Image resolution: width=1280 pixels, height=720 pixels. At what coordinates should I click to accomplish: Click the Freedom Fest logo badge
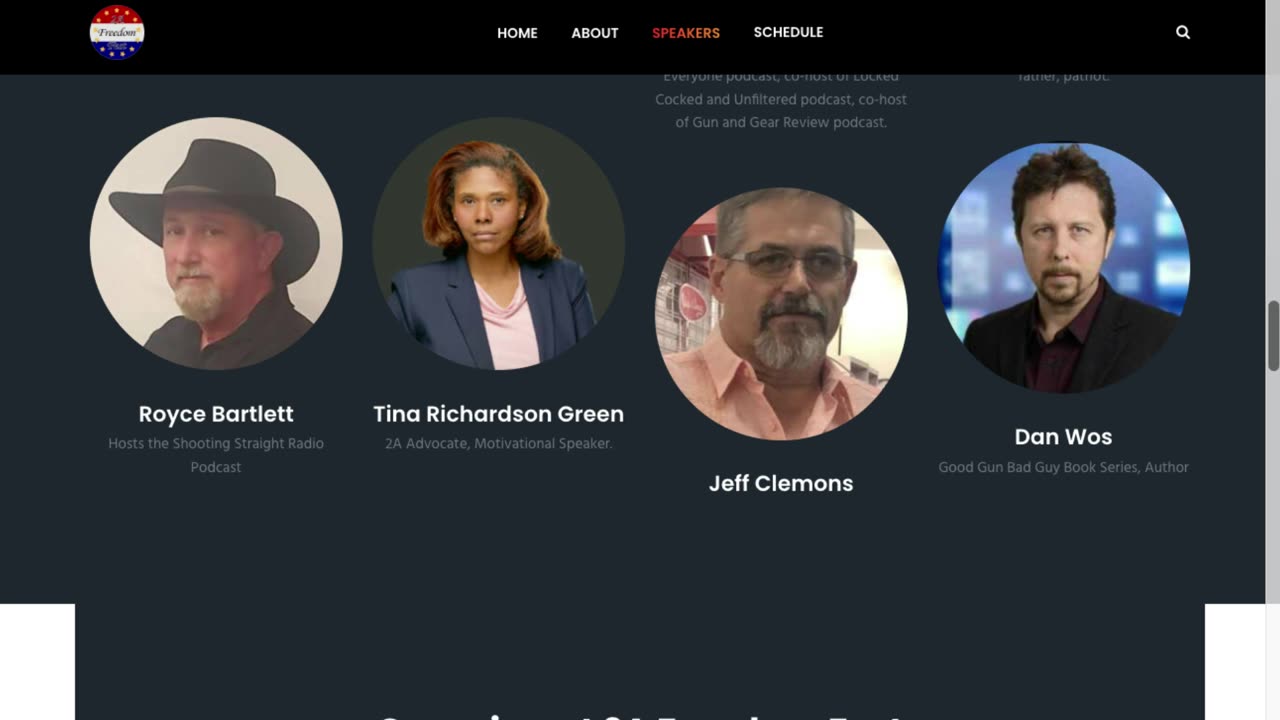[117, 32]
